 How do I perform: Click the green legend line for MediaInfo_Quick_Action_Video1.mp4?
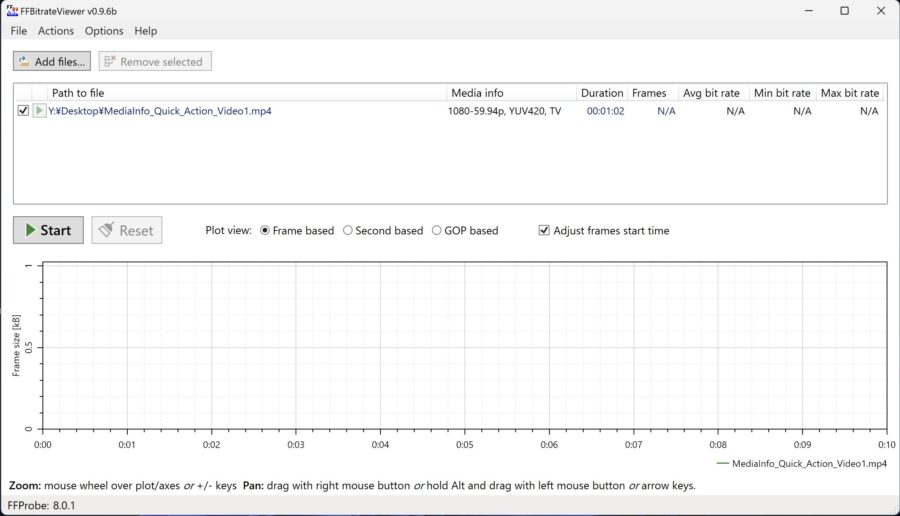pos(723,464)
